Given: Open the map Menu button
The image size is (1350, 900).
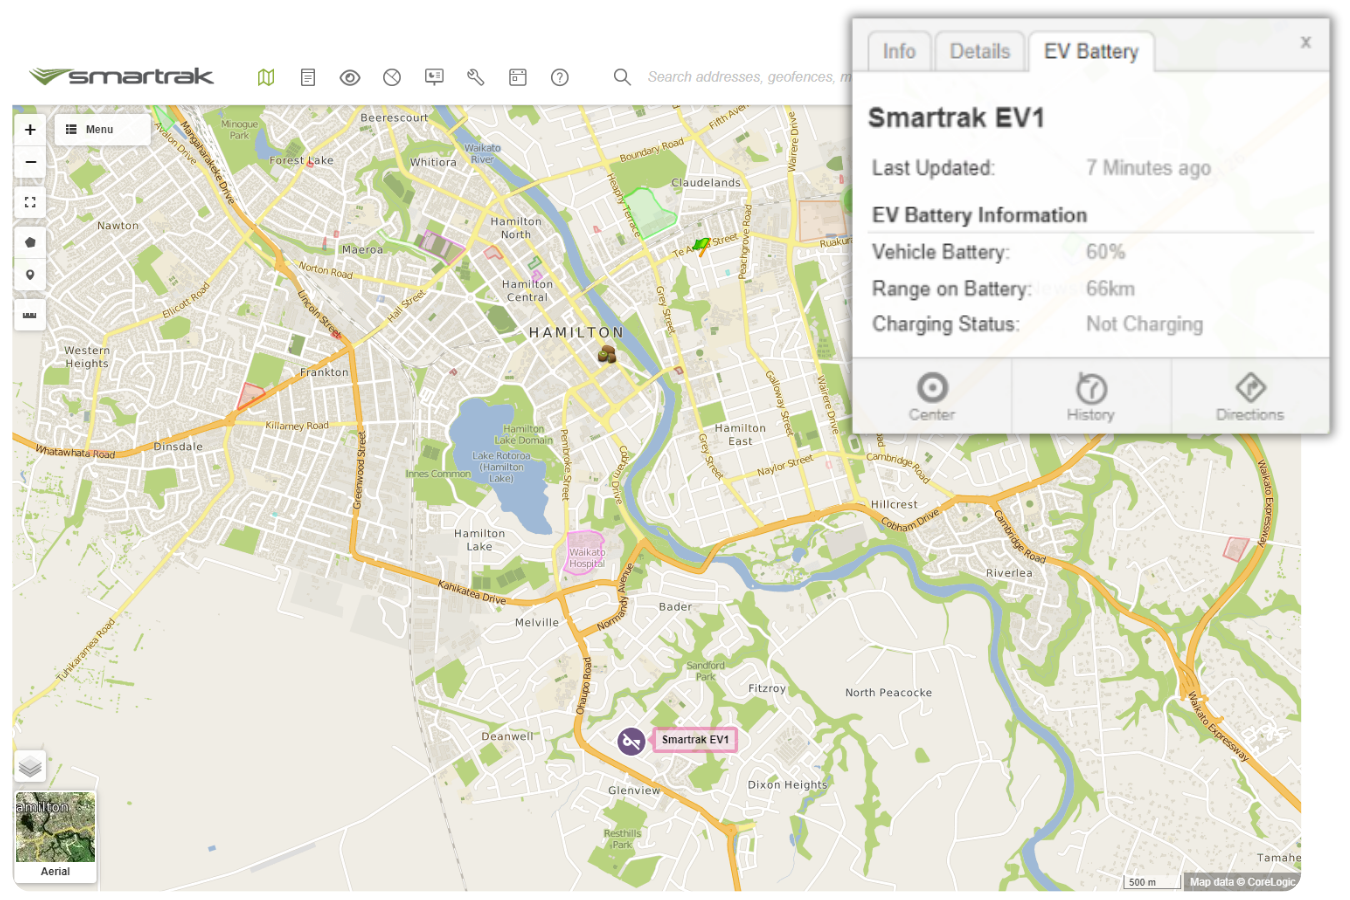Looking at the screenshot, I should (x=102, y=130).
